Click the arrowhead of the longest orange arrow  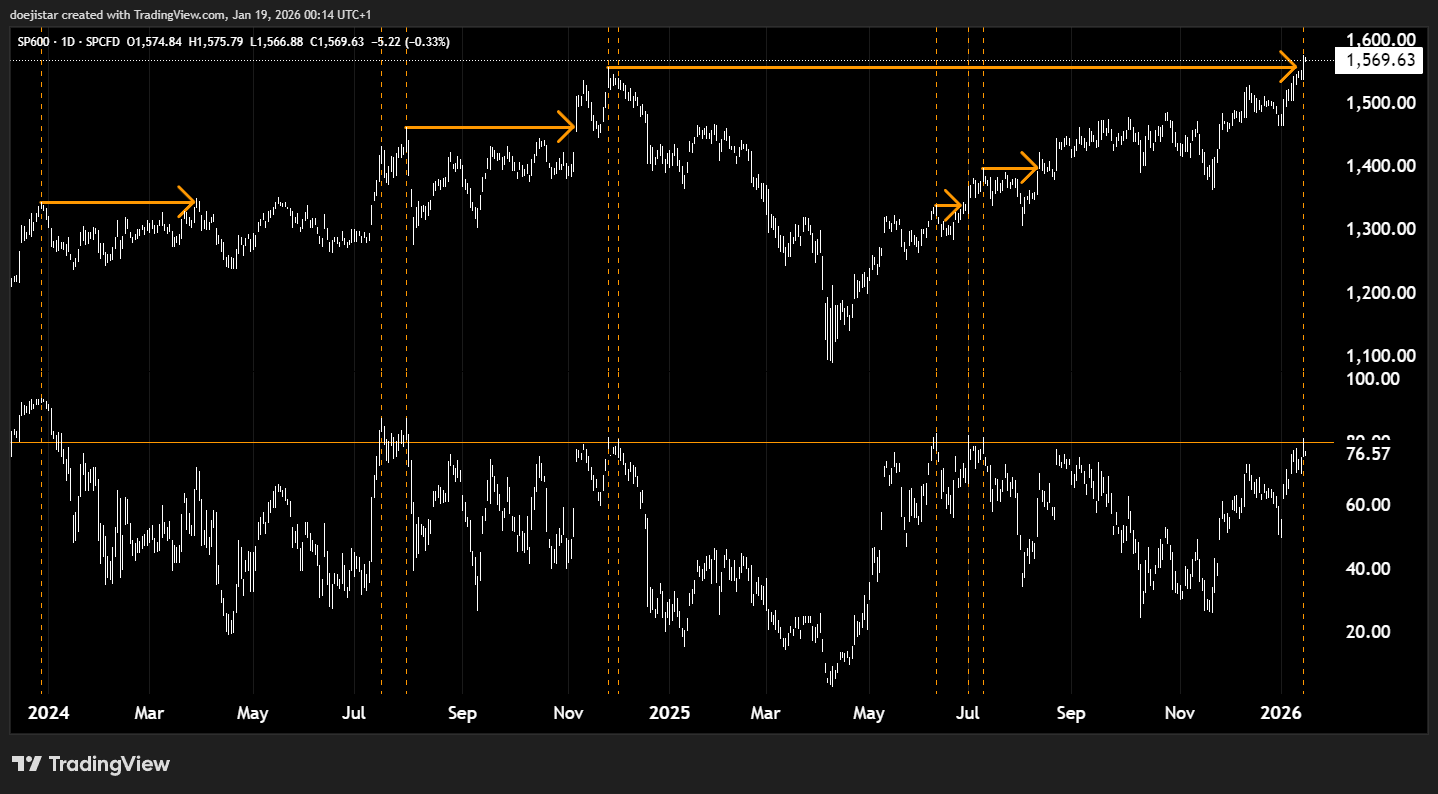coord(1294,67)
